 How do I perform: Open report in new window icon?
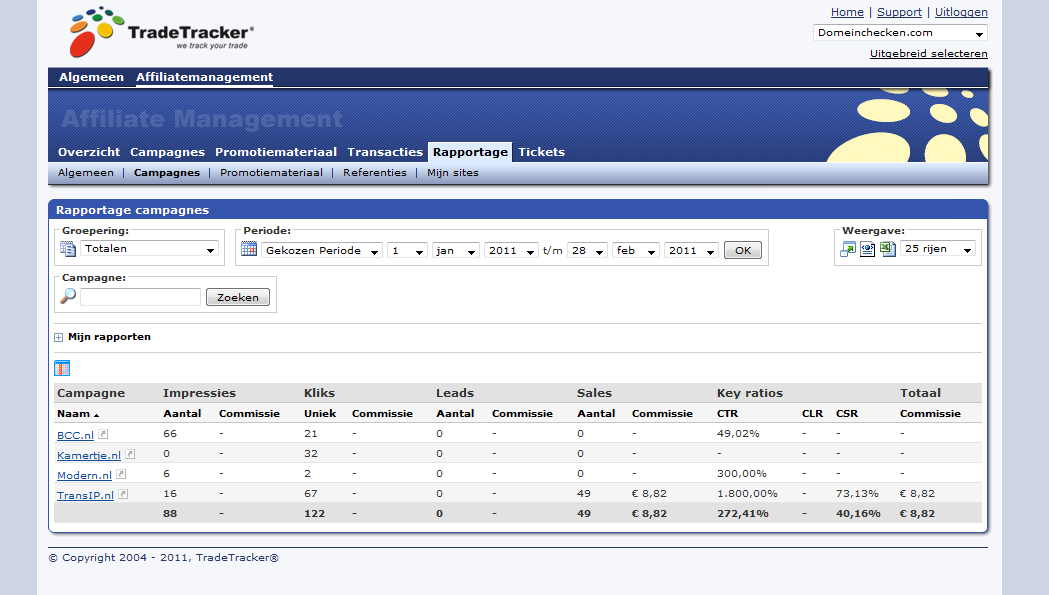click(848, 250)
